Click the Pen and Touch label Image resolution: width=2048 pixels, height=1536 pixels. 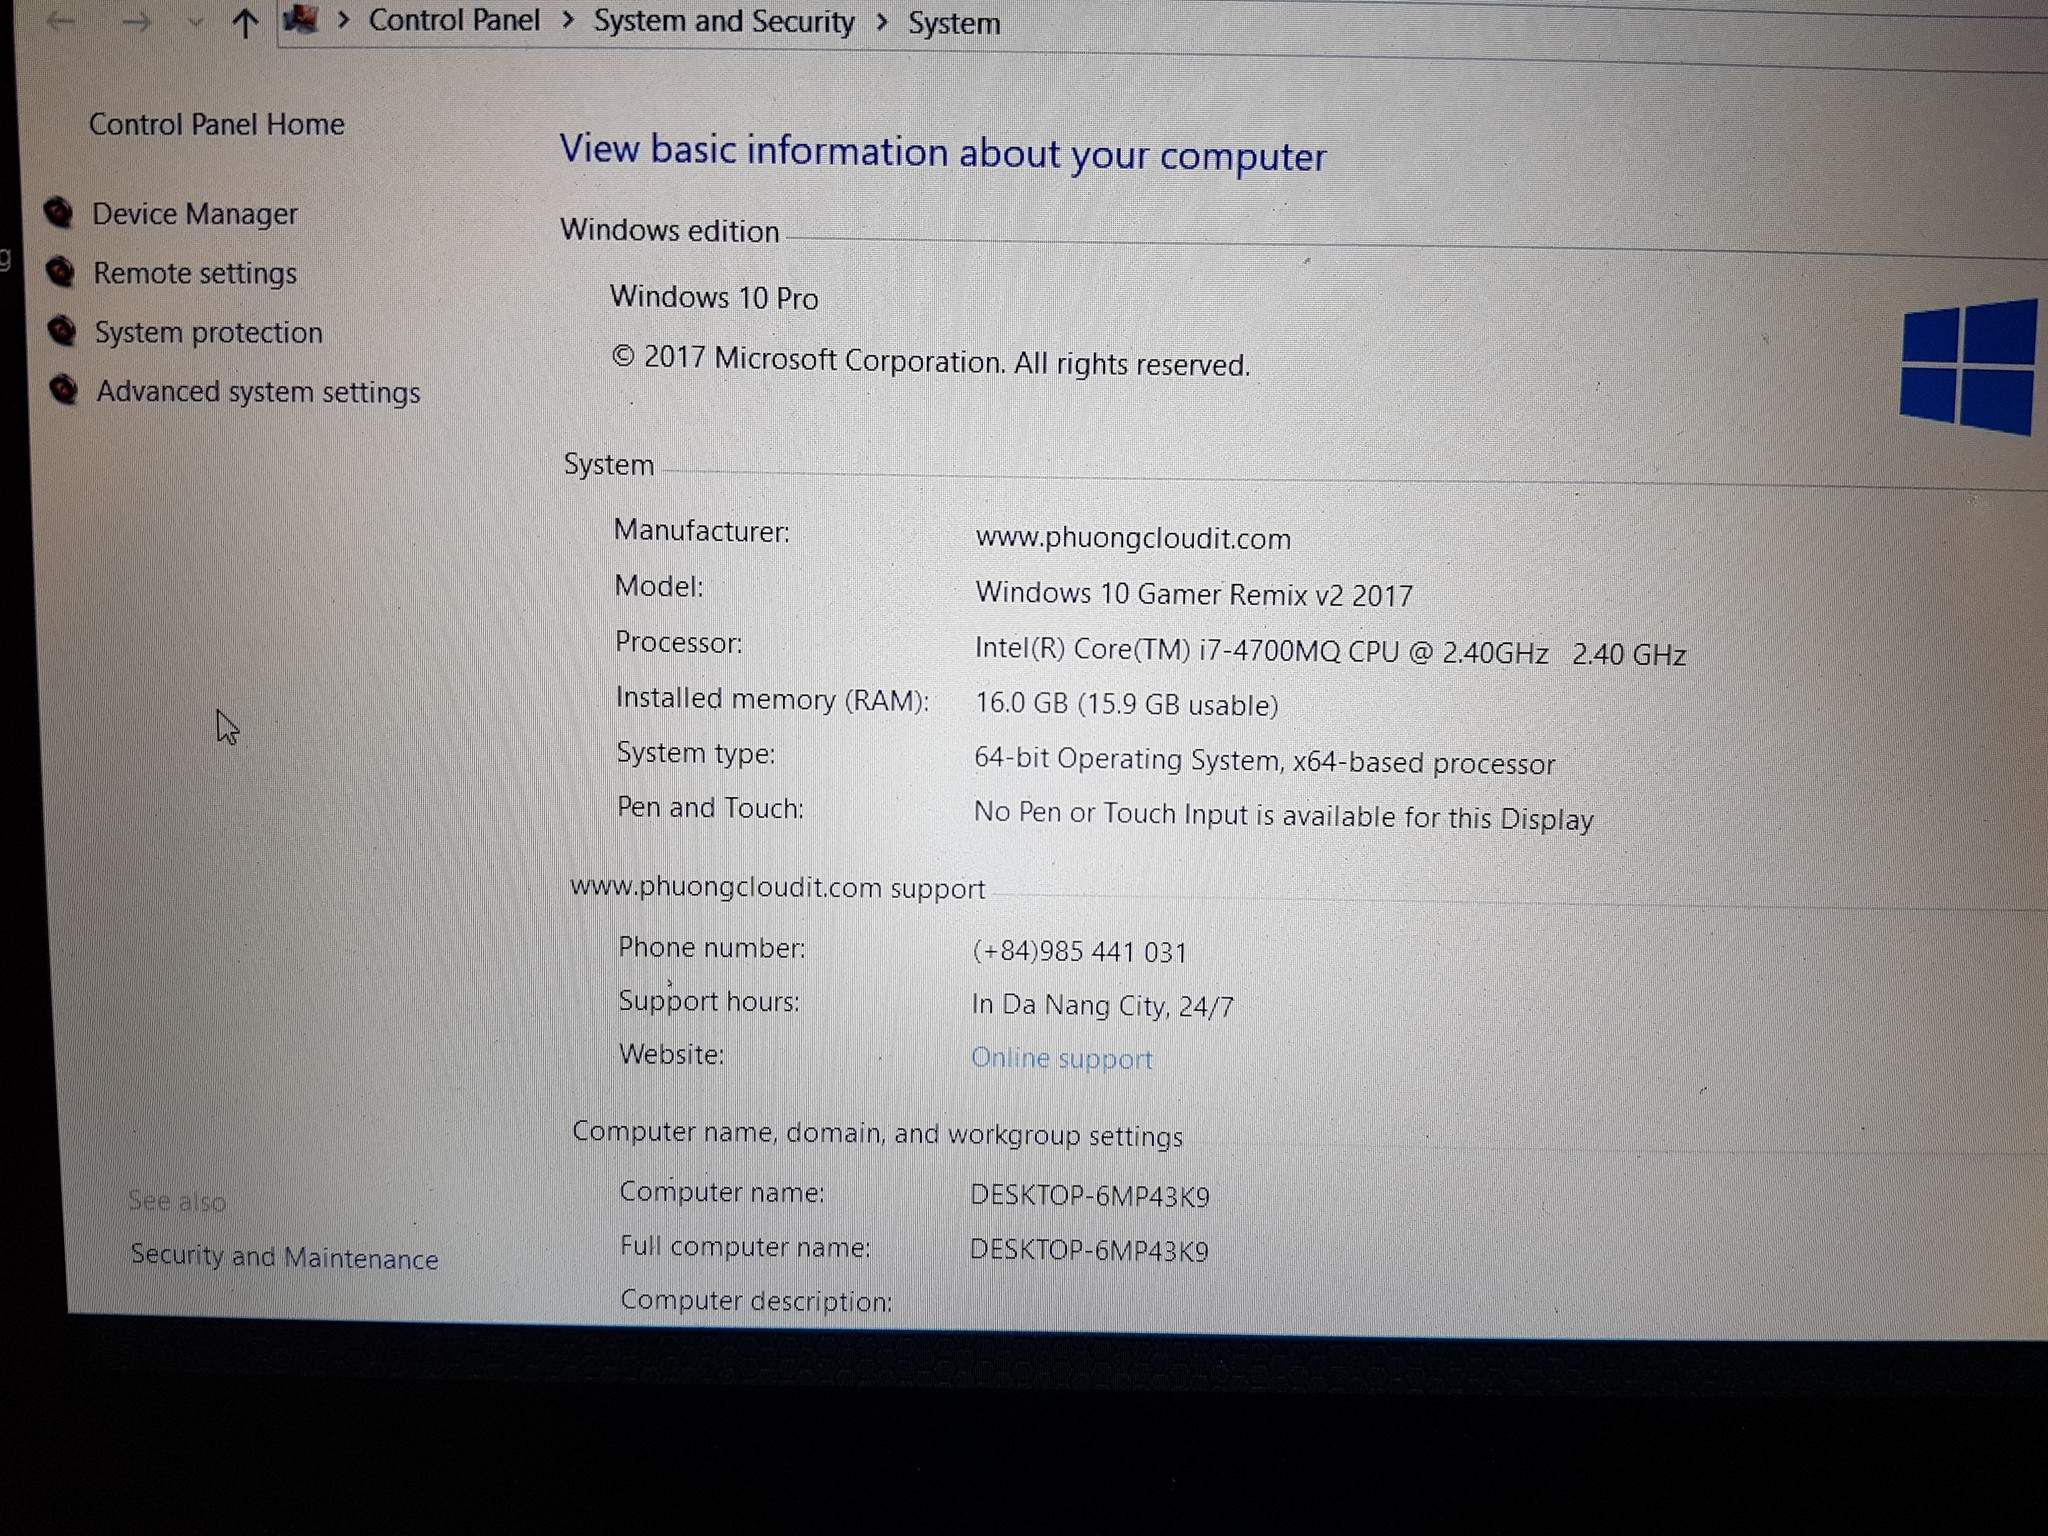[x=711, y=807]
